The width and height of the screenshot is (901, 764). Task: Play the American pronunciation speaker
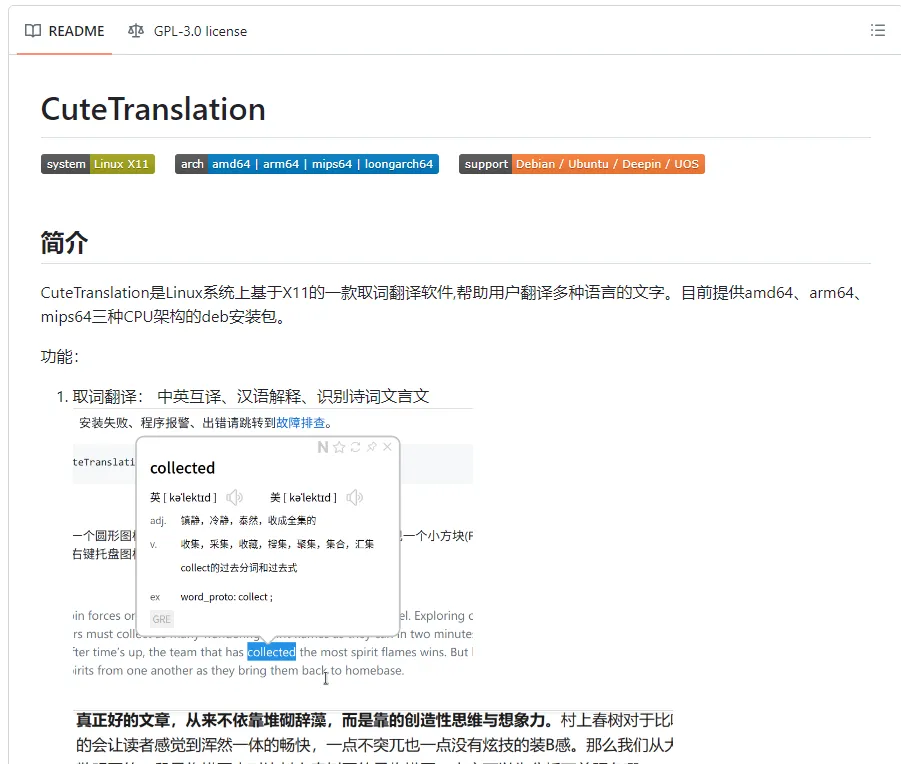pyautogui.click(x=355, y=497)
